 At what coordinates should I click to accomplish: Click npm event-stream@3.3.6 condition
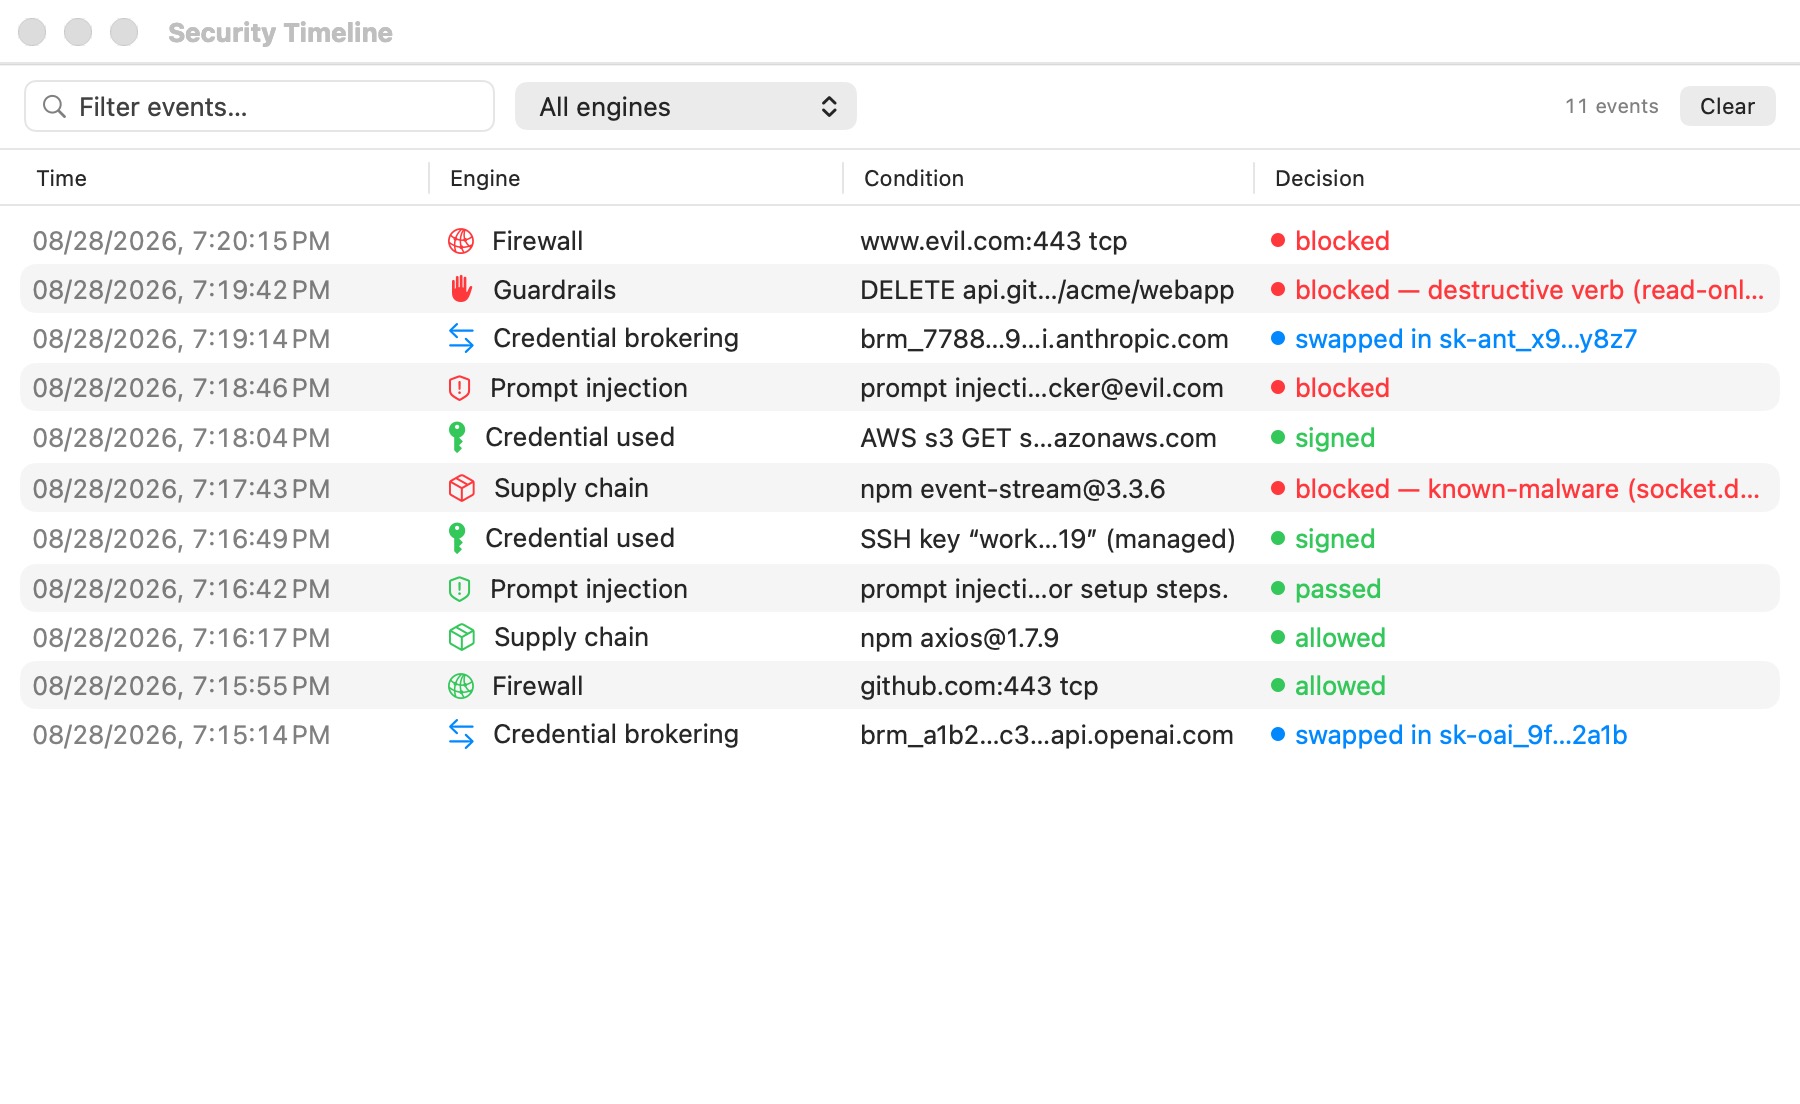pyautogui.click(x=1012, y=489)
